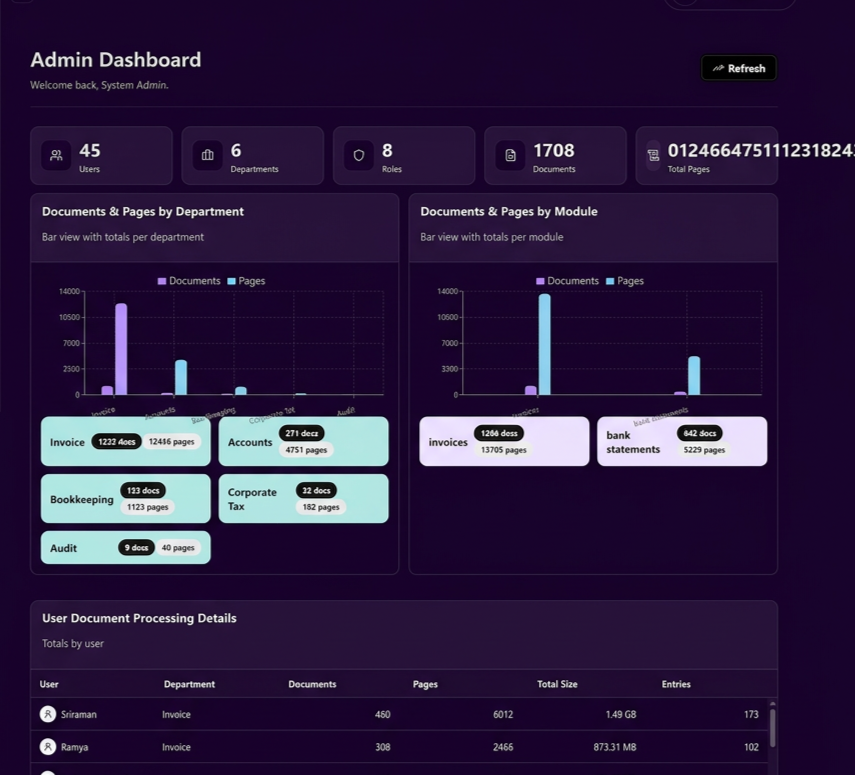The height and width of the screenshot is (775, 855).
Task: Open the Invoice department summary chip
Action: [x=125, y=441]
